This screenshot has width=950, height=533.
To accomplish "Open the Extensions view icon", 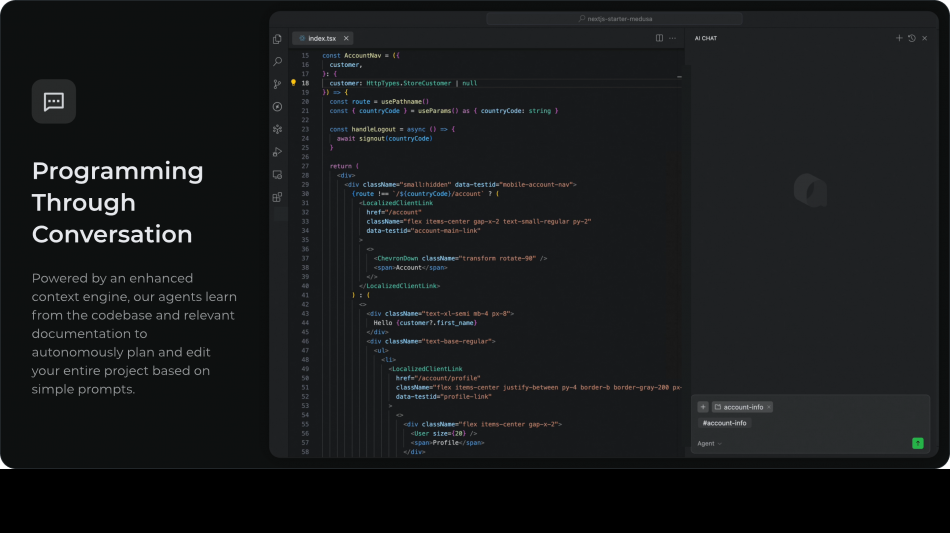I will tap(277, 197).
